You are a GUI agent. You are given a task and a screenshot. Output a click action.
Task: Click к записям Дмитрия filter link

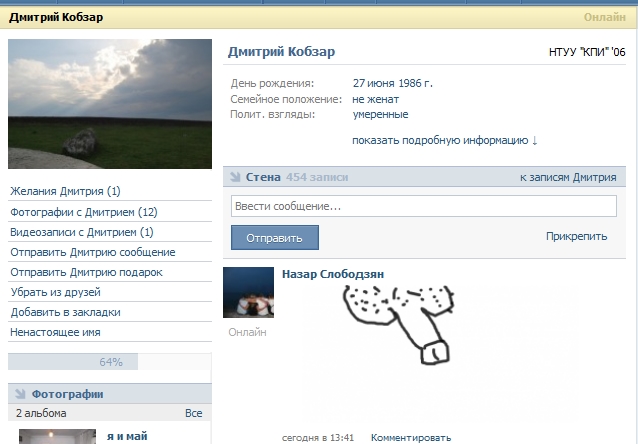tap(568, 177)
